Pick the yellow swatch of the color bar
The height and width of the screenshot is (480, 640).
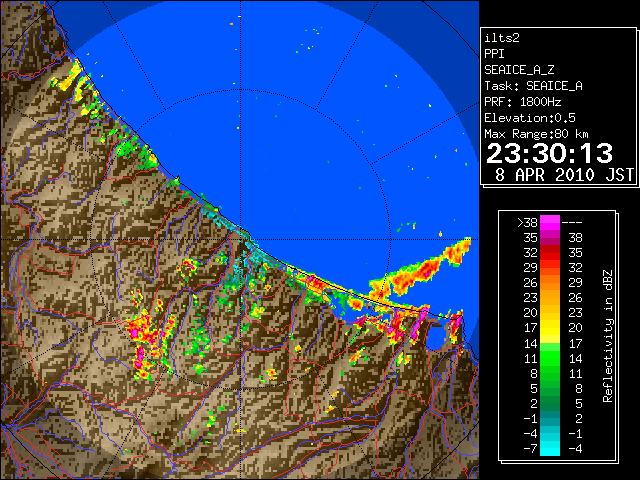coord(550,328)
